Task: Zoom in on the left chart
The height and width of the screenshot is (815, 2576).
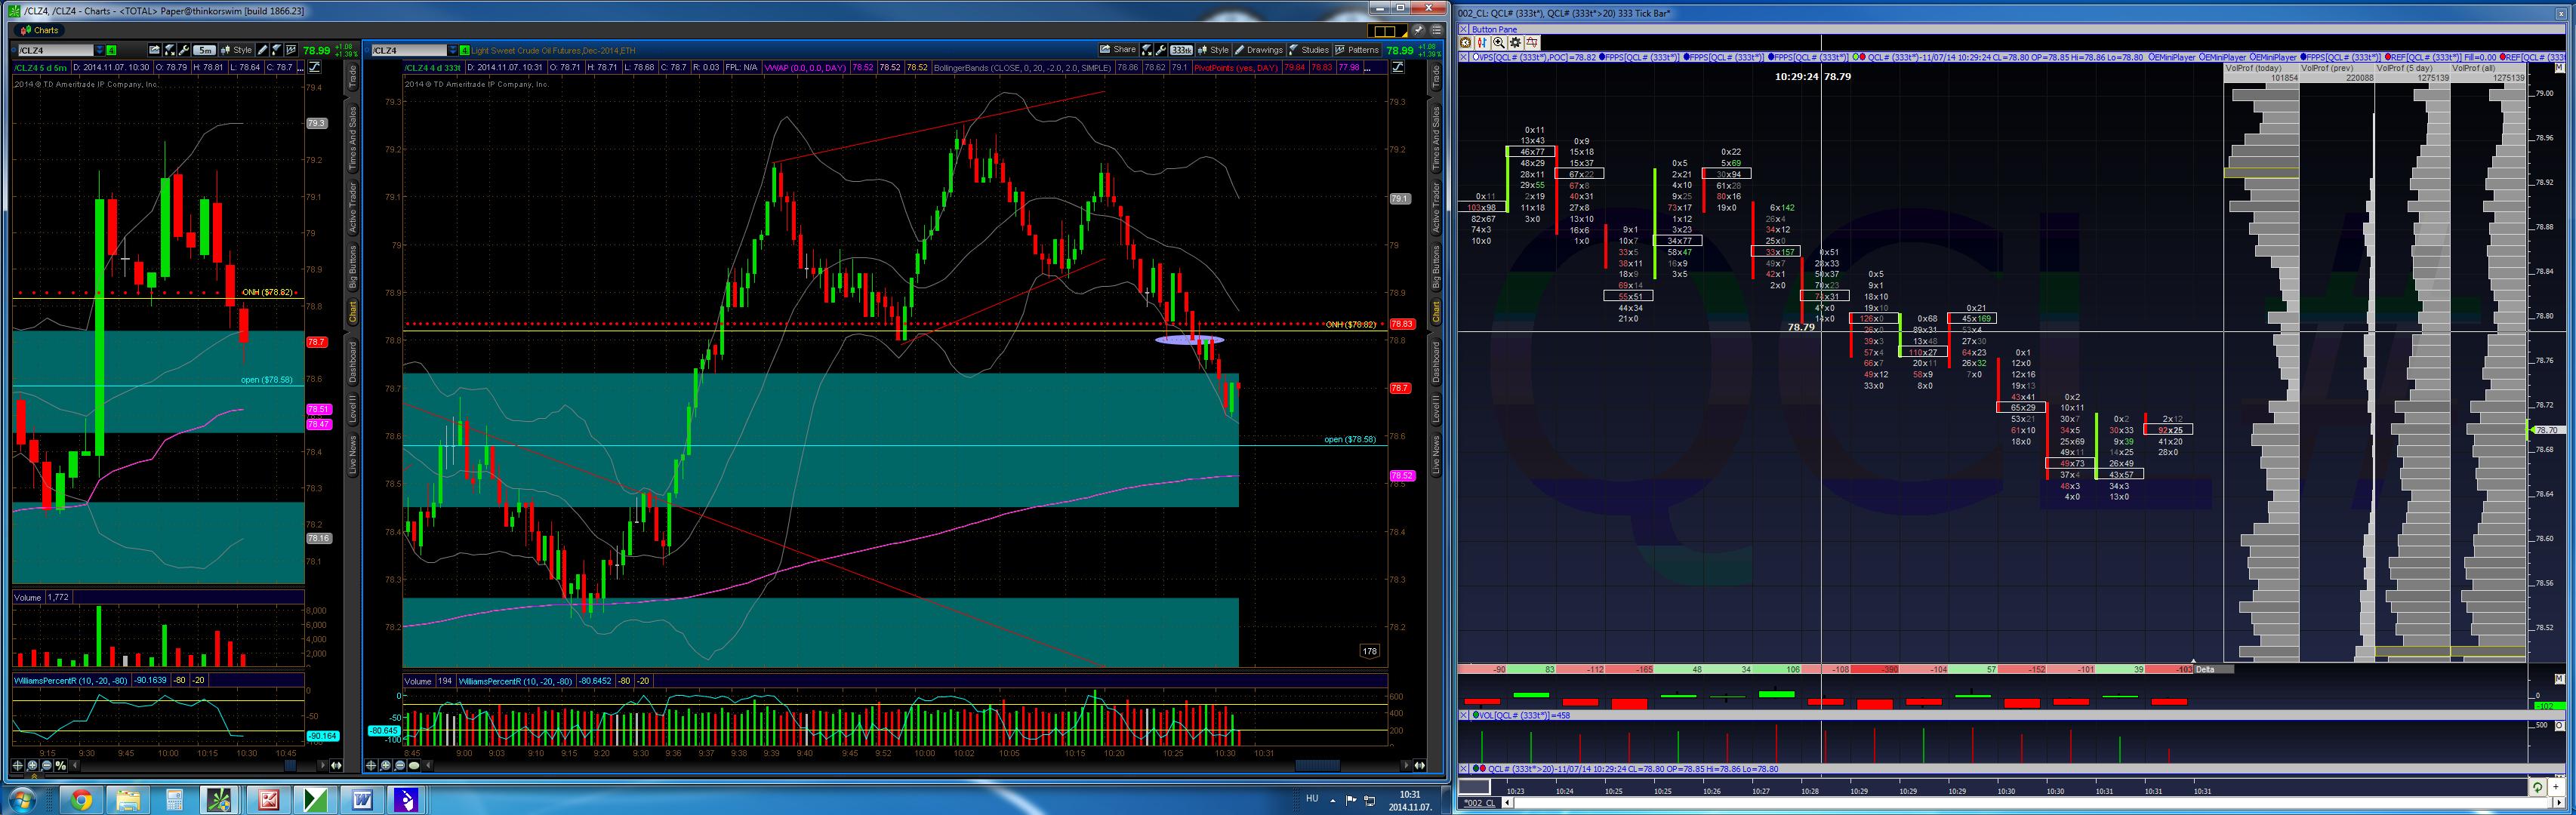Action: coord(33,766)
